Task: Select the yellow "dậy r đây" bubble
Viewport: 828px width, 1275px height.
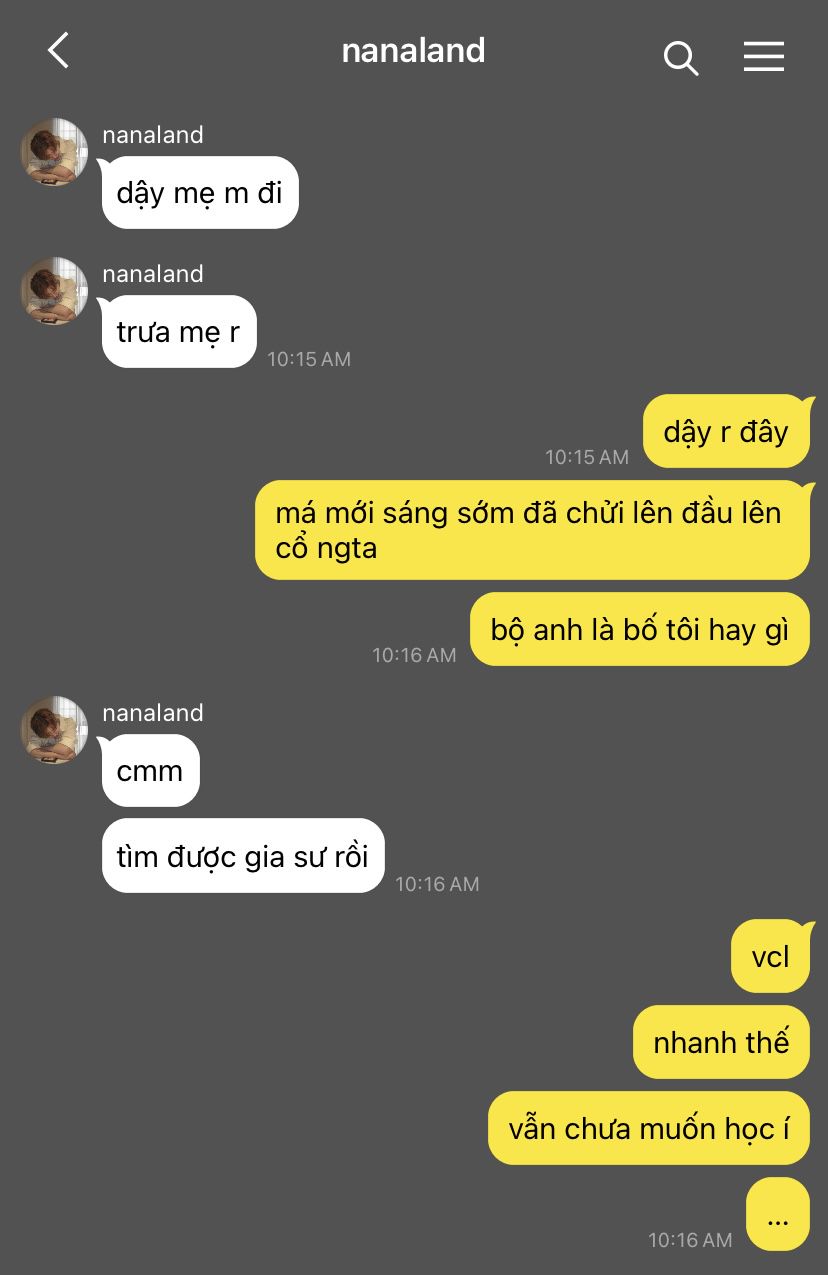Action: coord(726,431)
